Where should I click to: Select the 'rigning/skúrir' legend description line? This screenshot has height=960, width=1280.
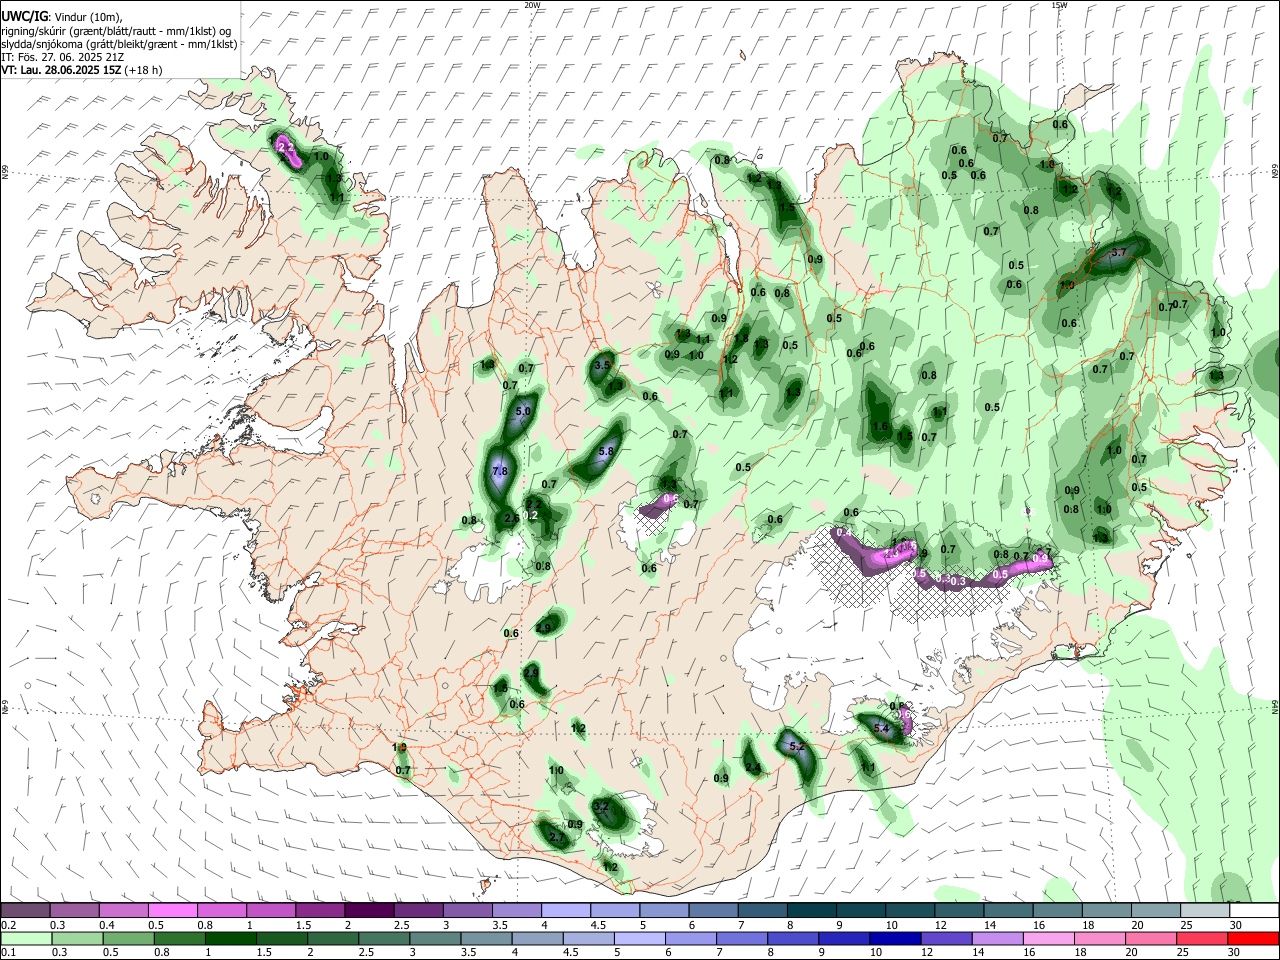tap(118, 30)
